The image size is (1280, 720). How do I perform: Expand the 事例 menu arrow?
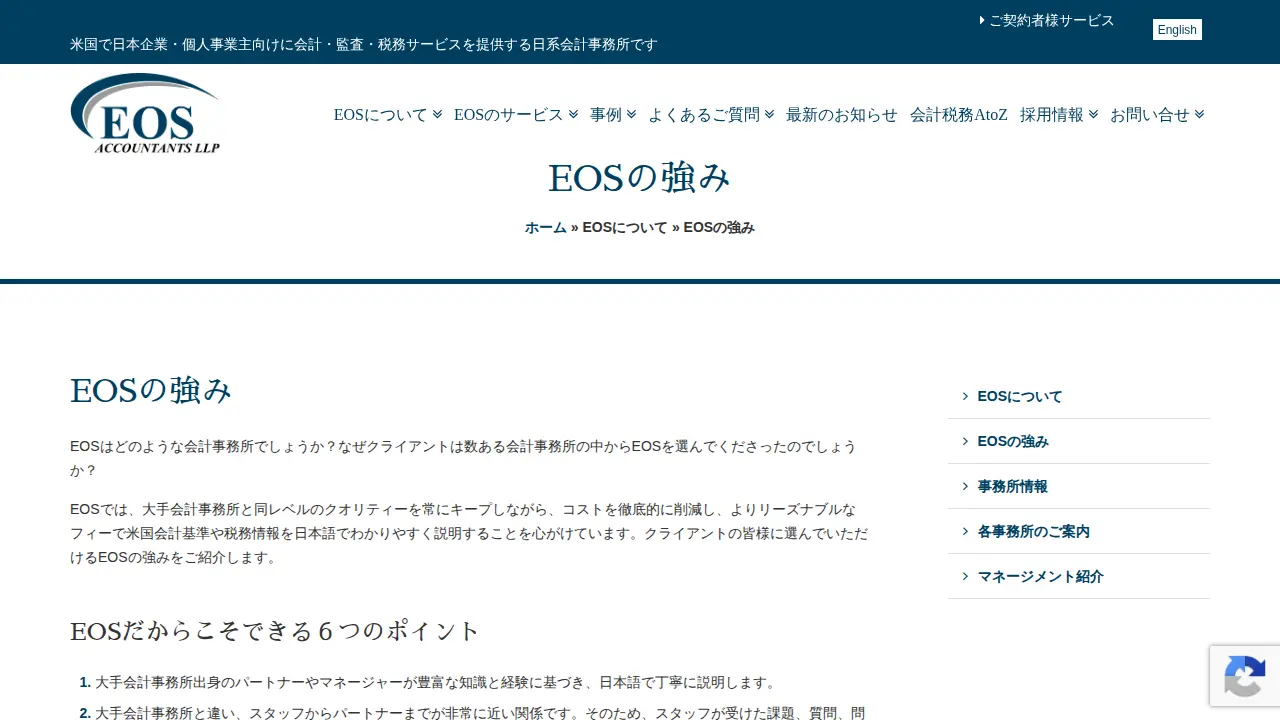[631, 114]
